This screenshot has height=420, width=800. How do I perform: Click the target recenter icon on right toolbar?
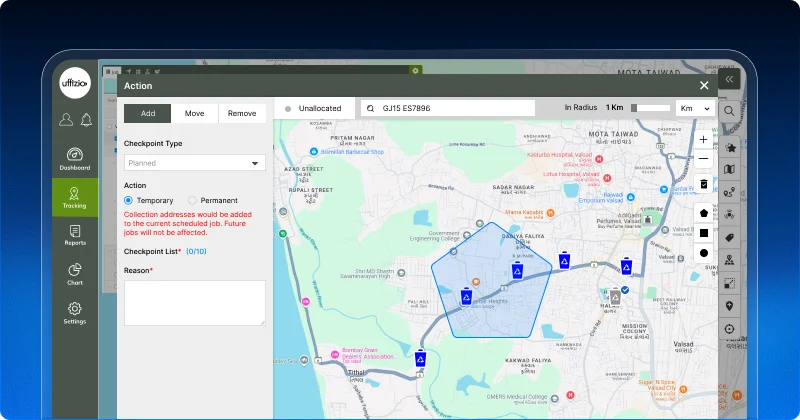point(730,329)
